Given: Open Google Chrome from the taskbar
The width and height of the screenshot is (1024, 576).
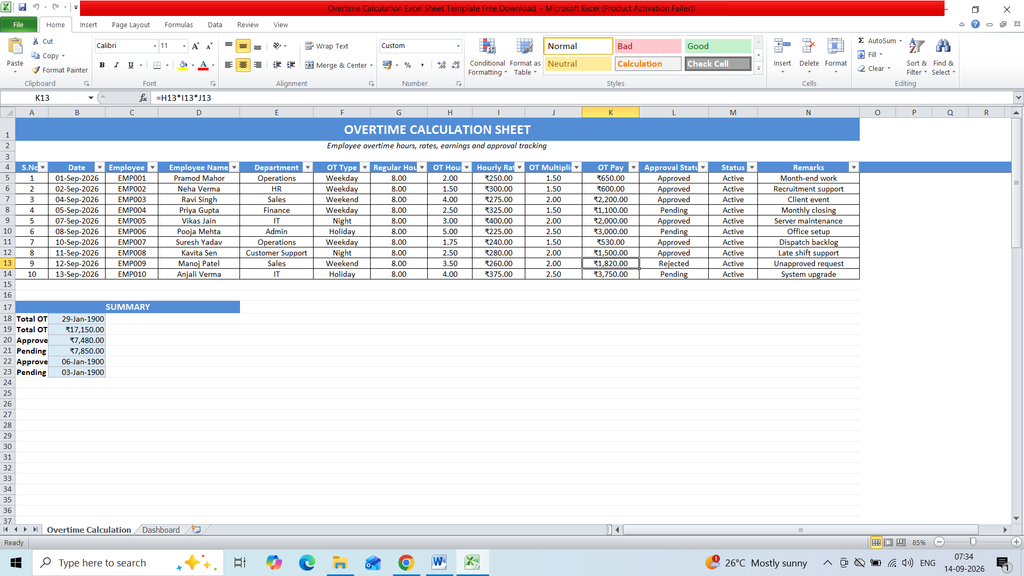Looking at the screenshot, I should (406, 562).
